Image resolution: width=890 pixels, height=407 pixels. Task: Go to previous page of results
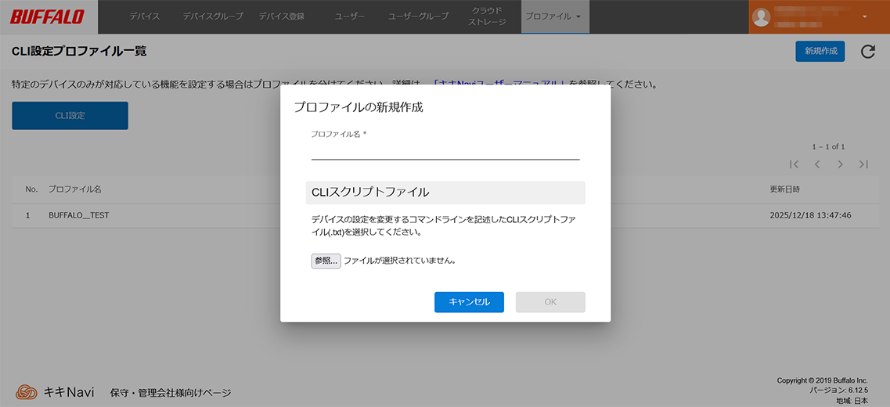[817, 164]
